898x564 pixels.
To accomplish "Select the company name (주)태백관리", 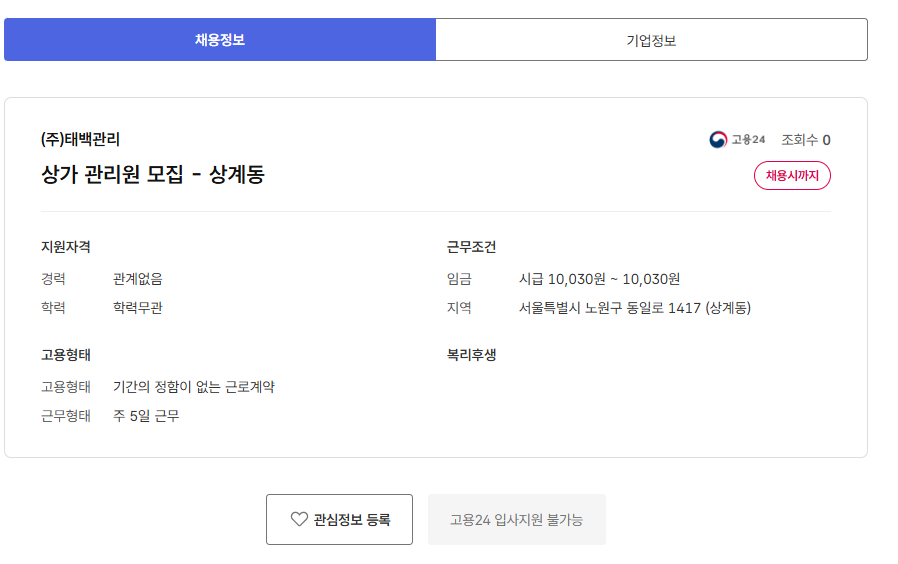I will tap(80, 139).
